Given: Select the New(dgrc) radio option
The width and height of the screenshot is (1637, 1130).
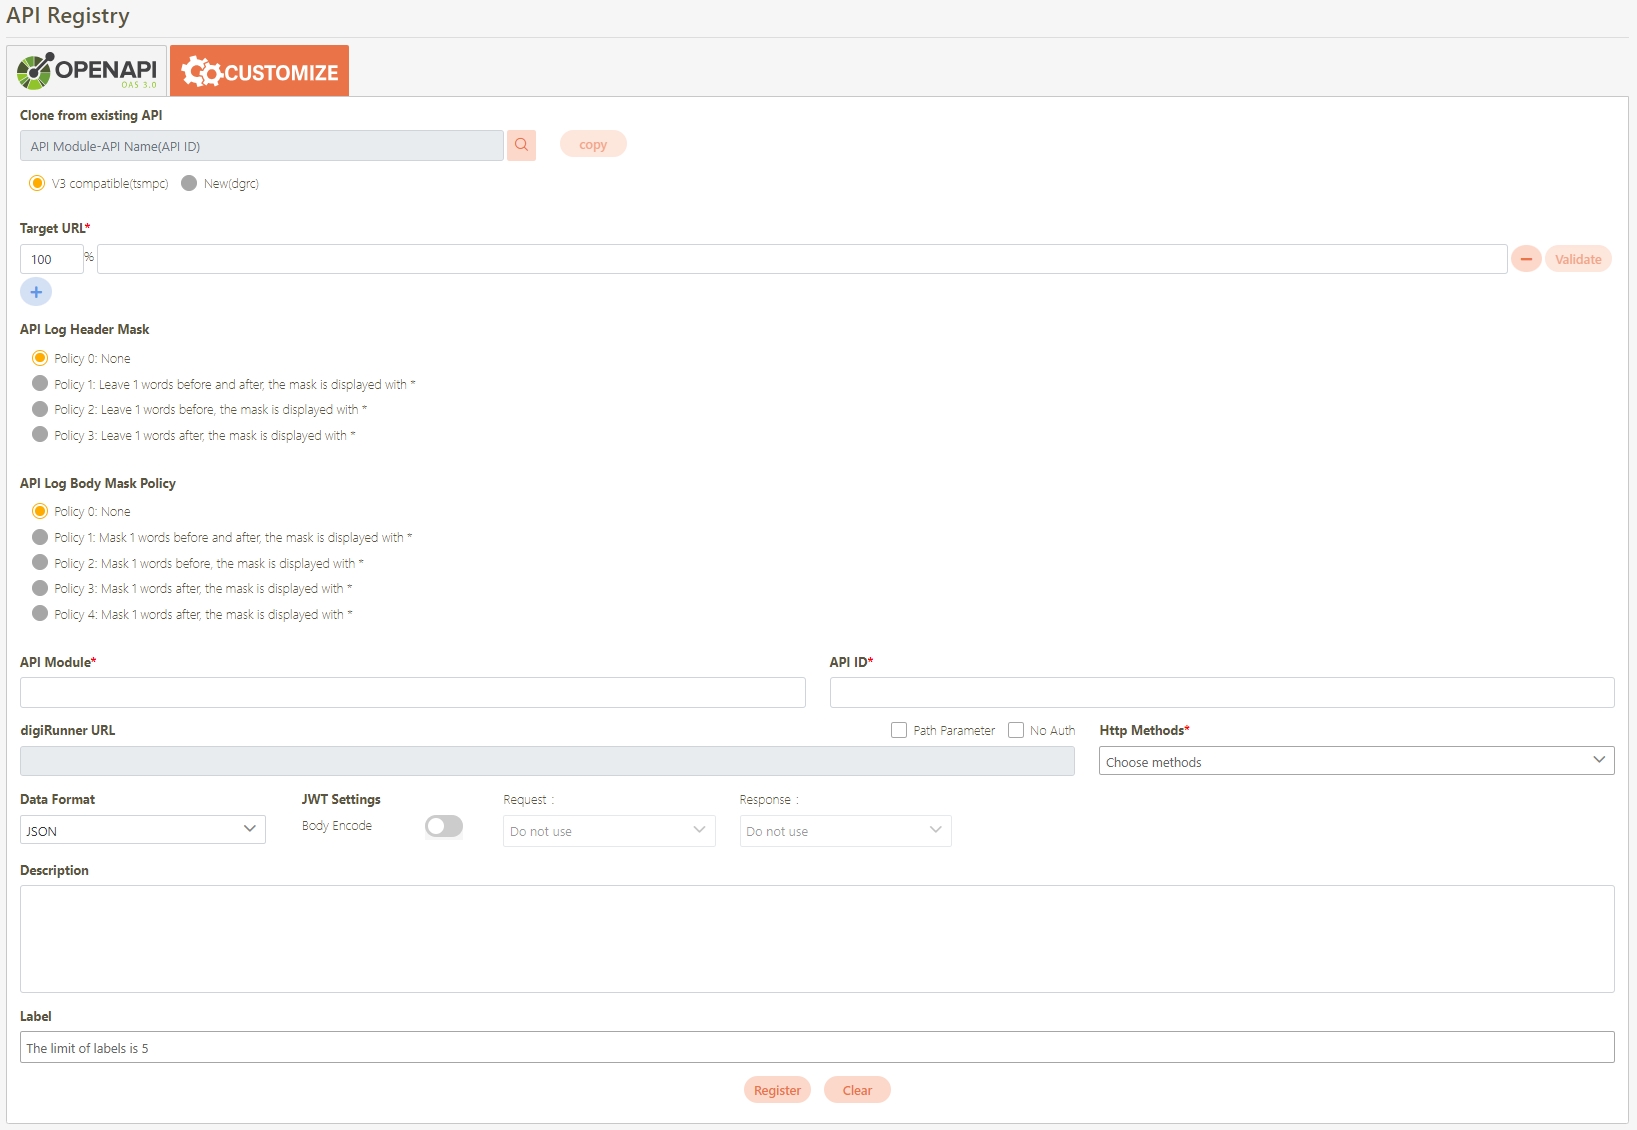Looking at the screenshot, I should pos(189,183).
